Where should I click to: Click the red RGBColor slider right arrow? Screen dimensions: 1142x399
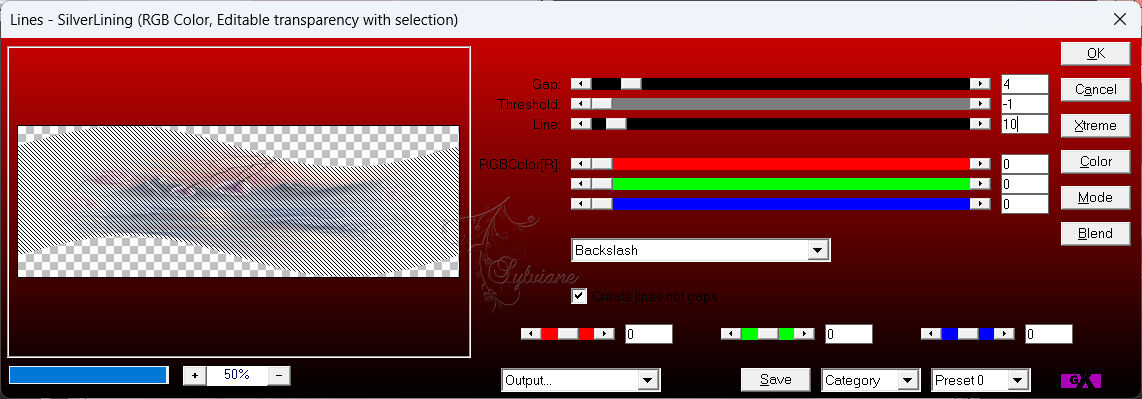pos(980,164)
